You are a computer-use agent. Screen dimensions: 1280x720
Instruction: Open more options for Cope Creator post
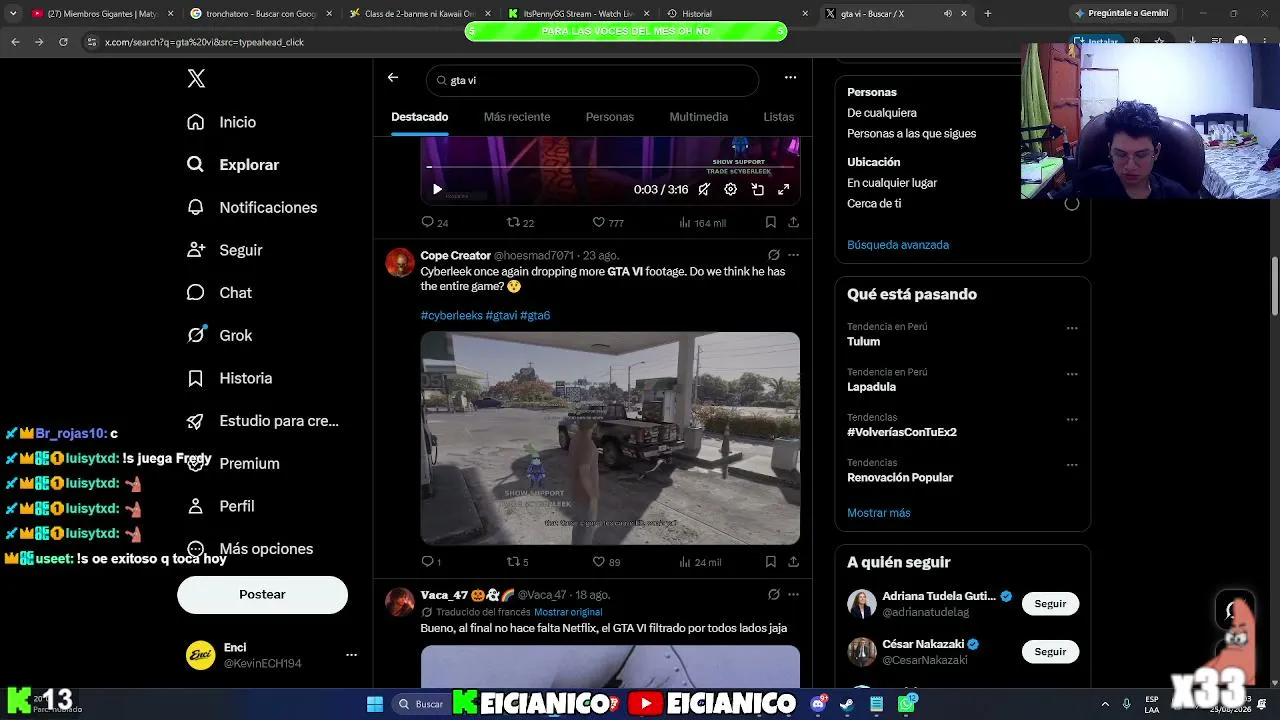click(793, 255)
